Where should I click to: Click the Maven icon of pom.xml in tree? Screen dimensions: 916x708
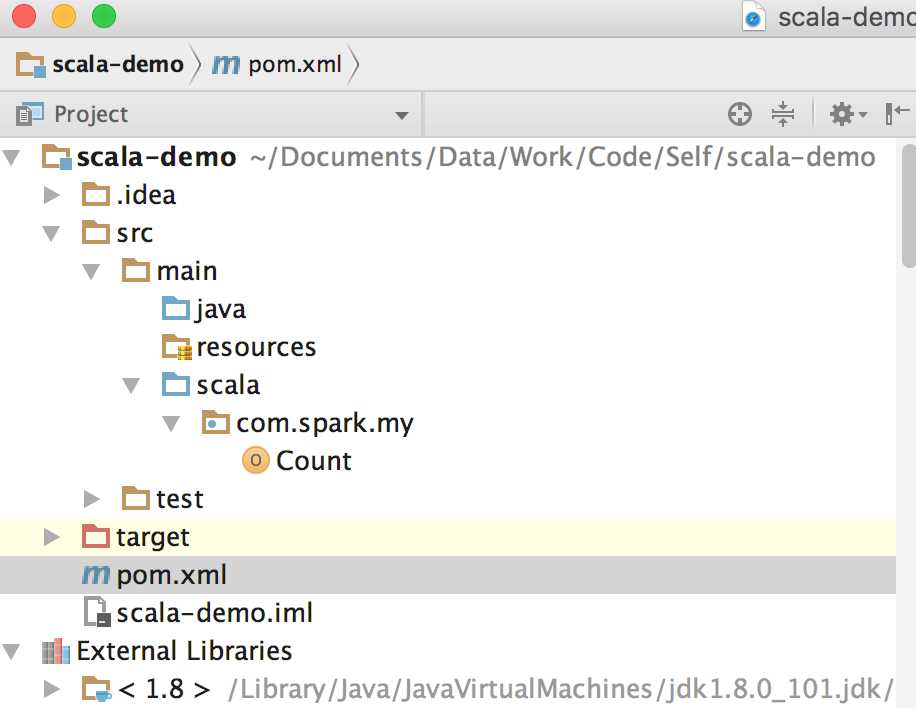(96, 575)
